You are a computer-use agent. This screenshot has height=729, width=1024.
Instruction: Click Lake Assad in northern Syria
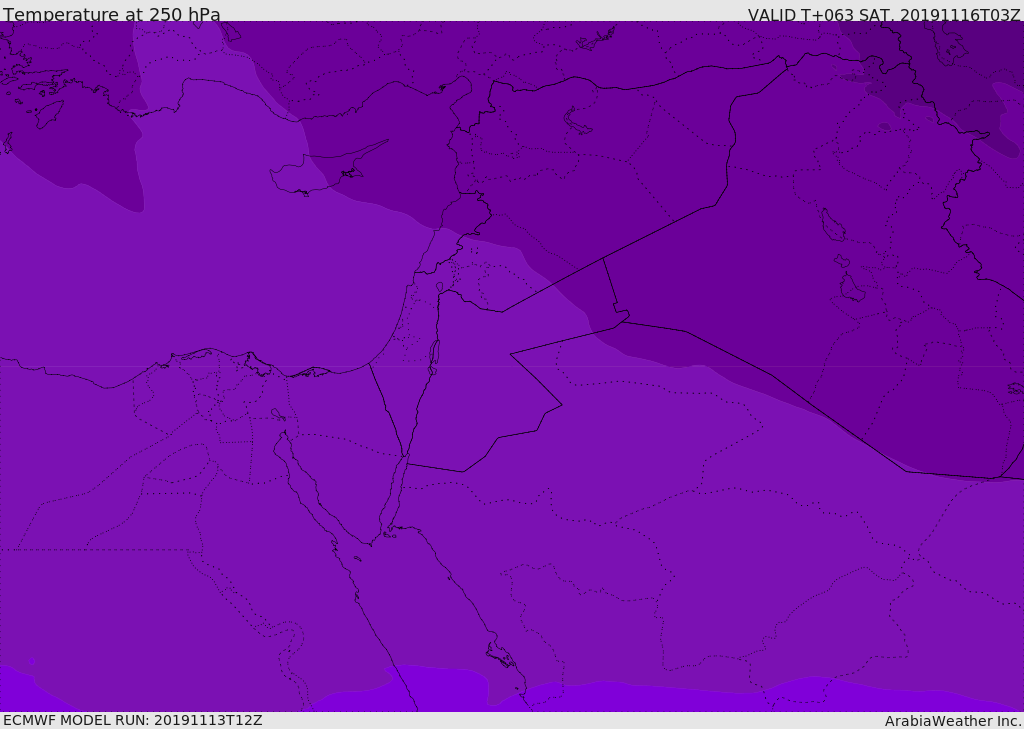pos(578,120)
